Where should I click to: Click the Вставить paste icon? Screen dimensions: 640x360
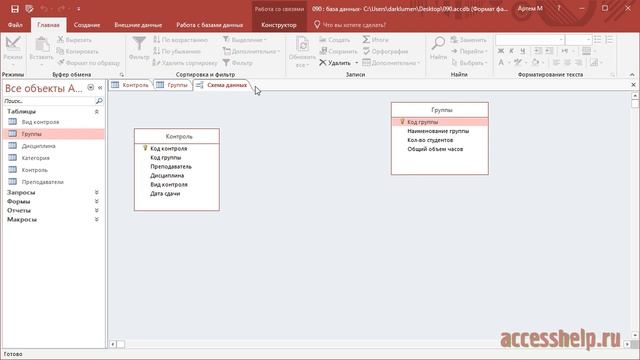click(x=42, y=45)
